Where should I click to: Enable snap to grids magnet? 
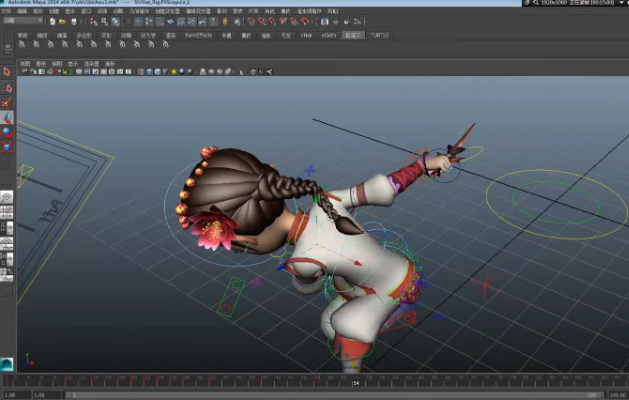[251, 22]
